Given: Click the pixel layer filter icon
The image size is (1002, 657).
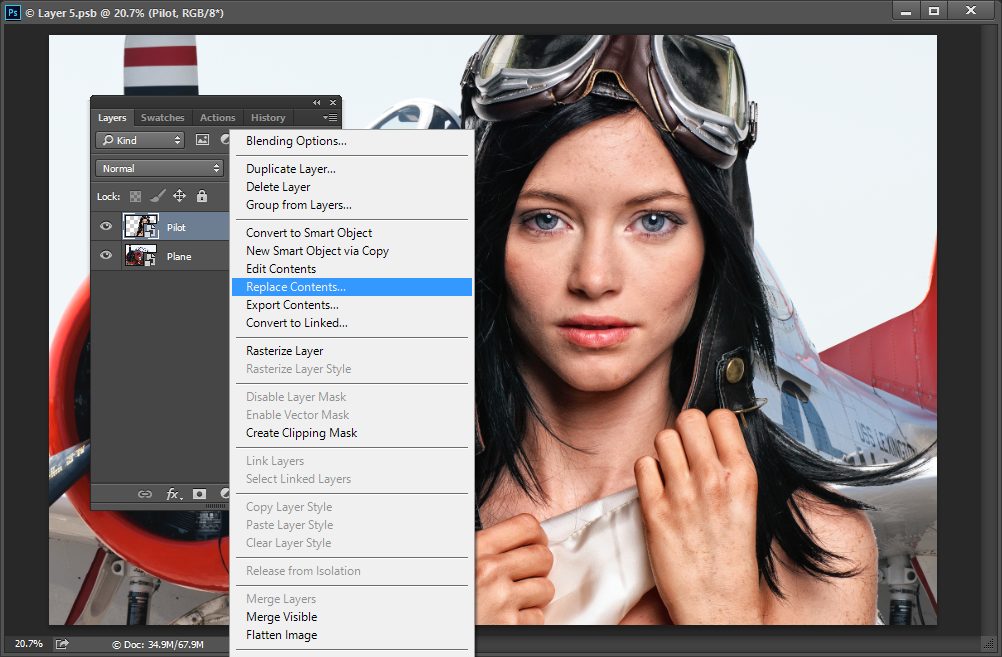Looking at the screenshot, I should pyautogui.click(x=202, y=140).
